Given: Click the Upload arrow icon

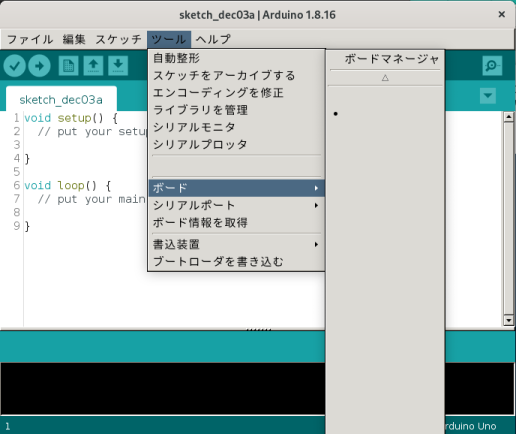Looking at the screenshot, I should click(x=39, y=66).
